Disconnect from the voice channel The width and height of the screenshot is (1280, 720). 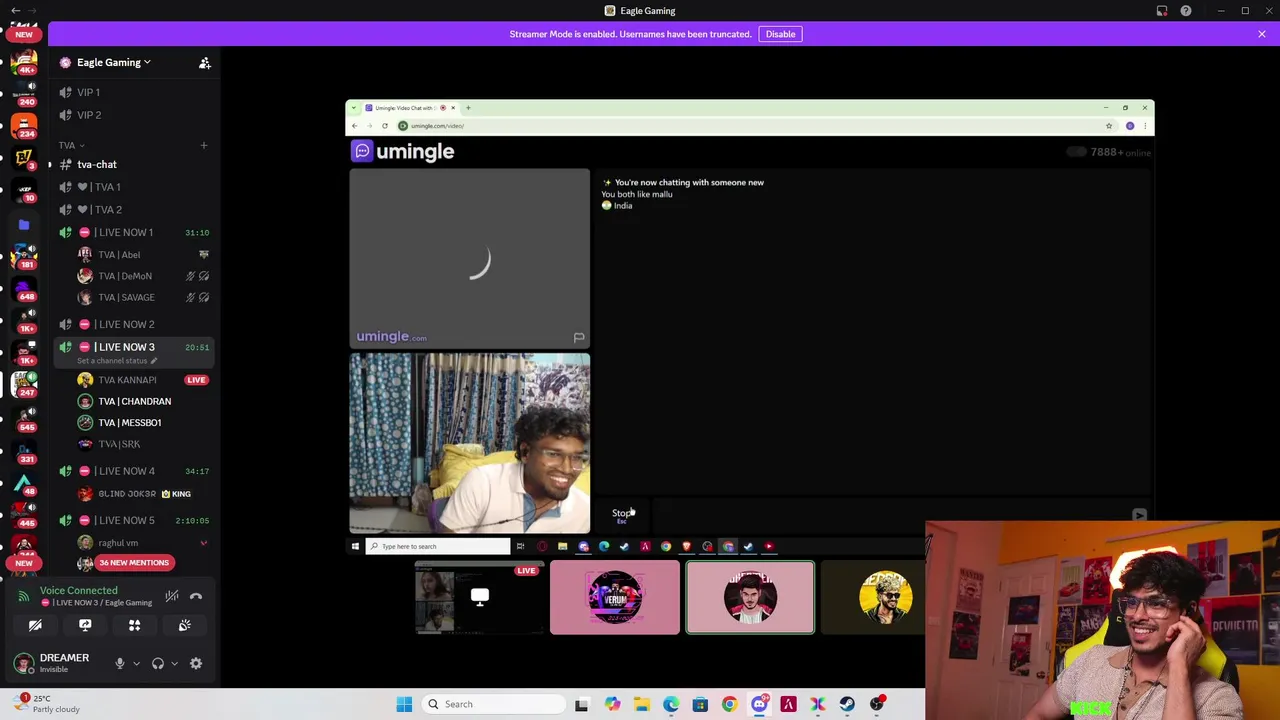(196, 596)
